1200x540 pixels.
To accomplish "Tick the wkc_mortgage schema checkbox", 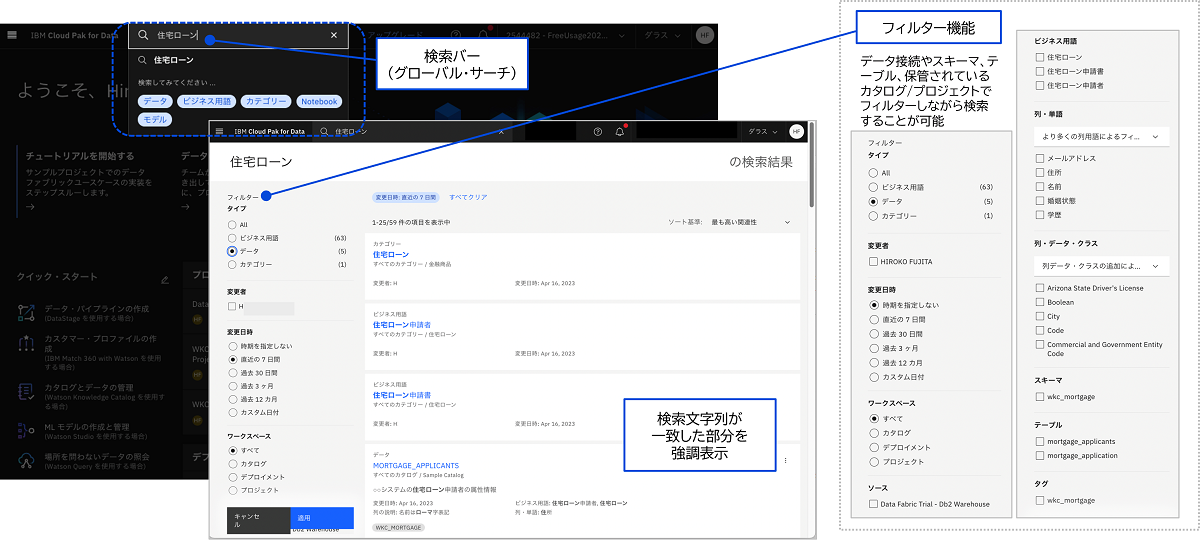I will (x=1041, y=397).
